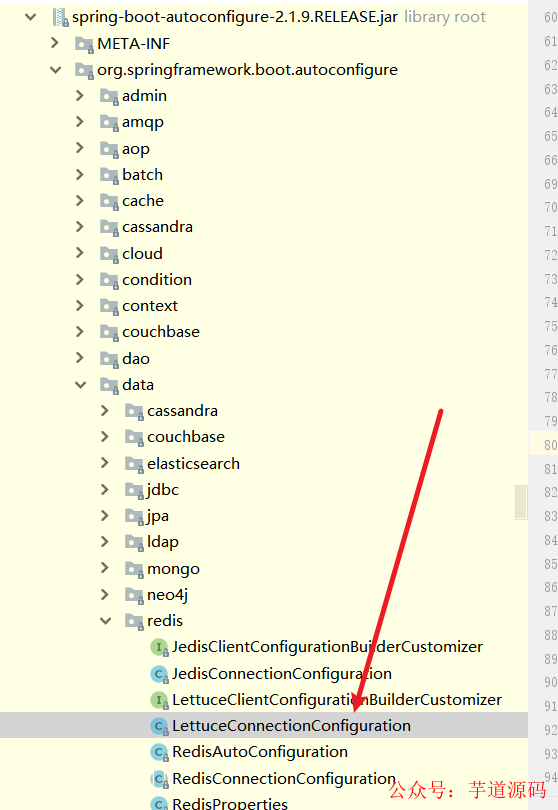Image resolution: width=558 pixels, height=810 pixels.
Task: Click RedisConnectionConfiguration abstract class icon
Action: click(x=159, y=779)
